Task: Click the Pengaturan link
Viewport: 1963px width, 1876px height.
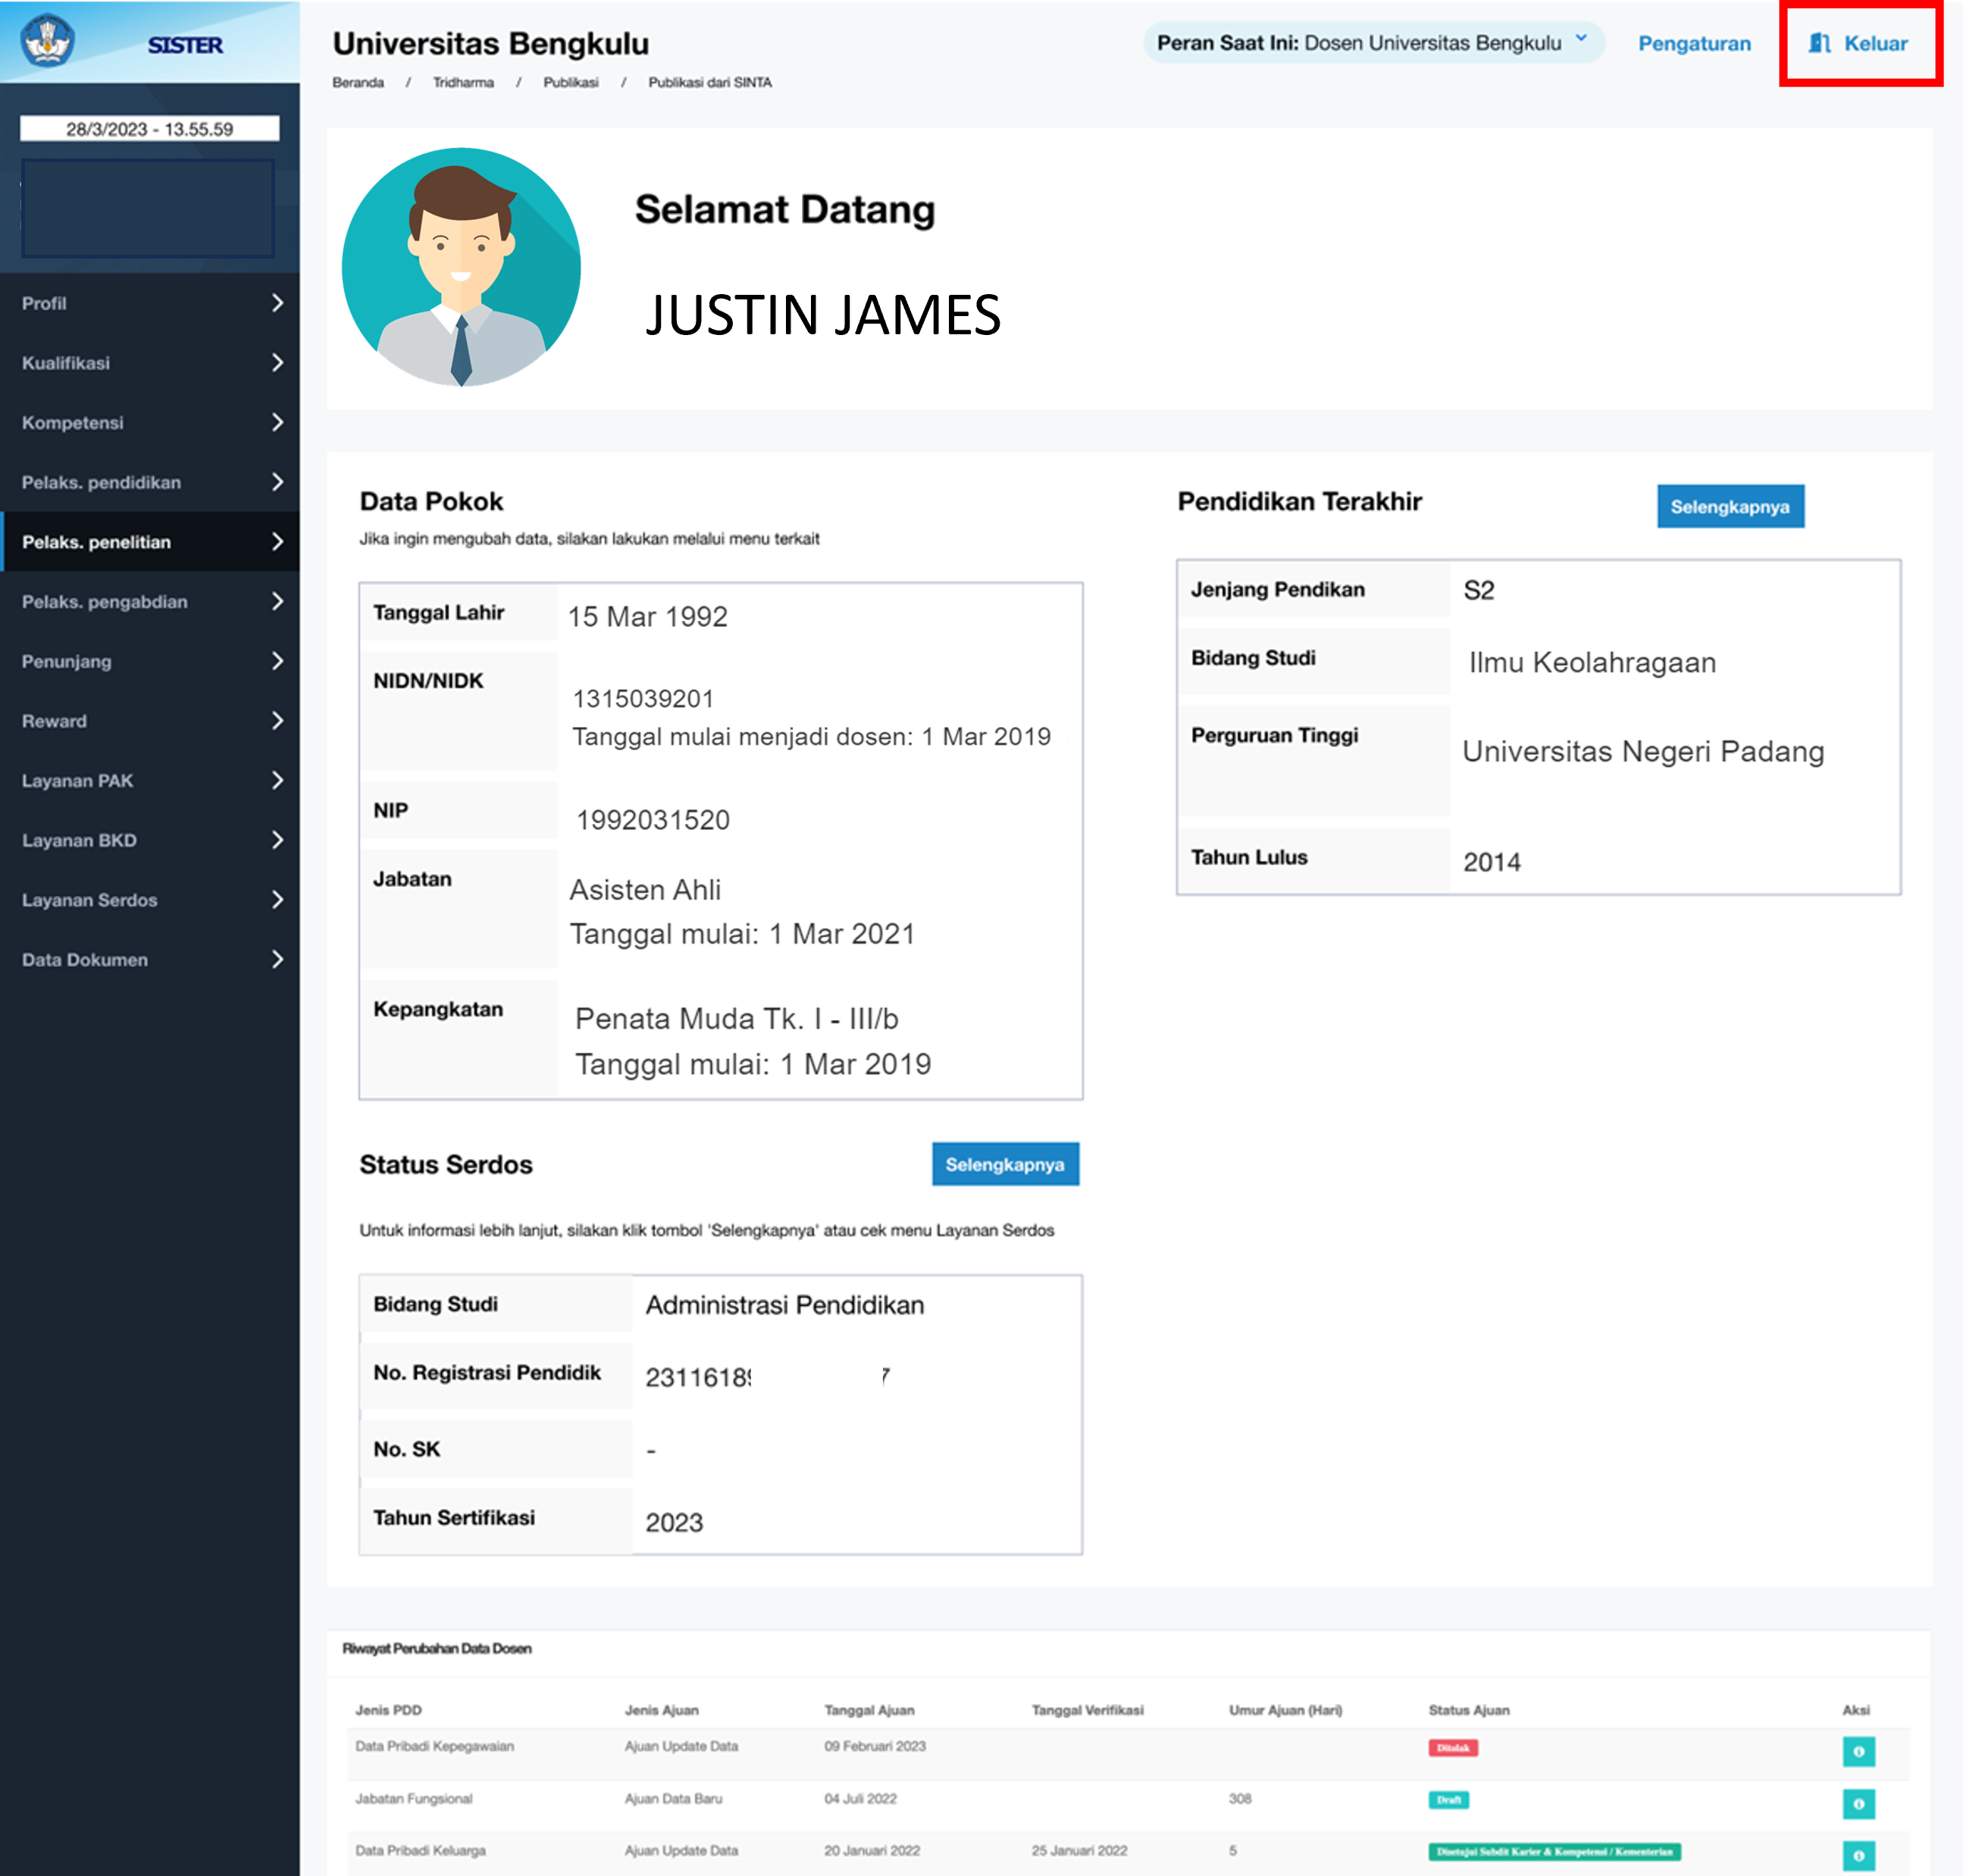Action: click(x=1694, y=43)
